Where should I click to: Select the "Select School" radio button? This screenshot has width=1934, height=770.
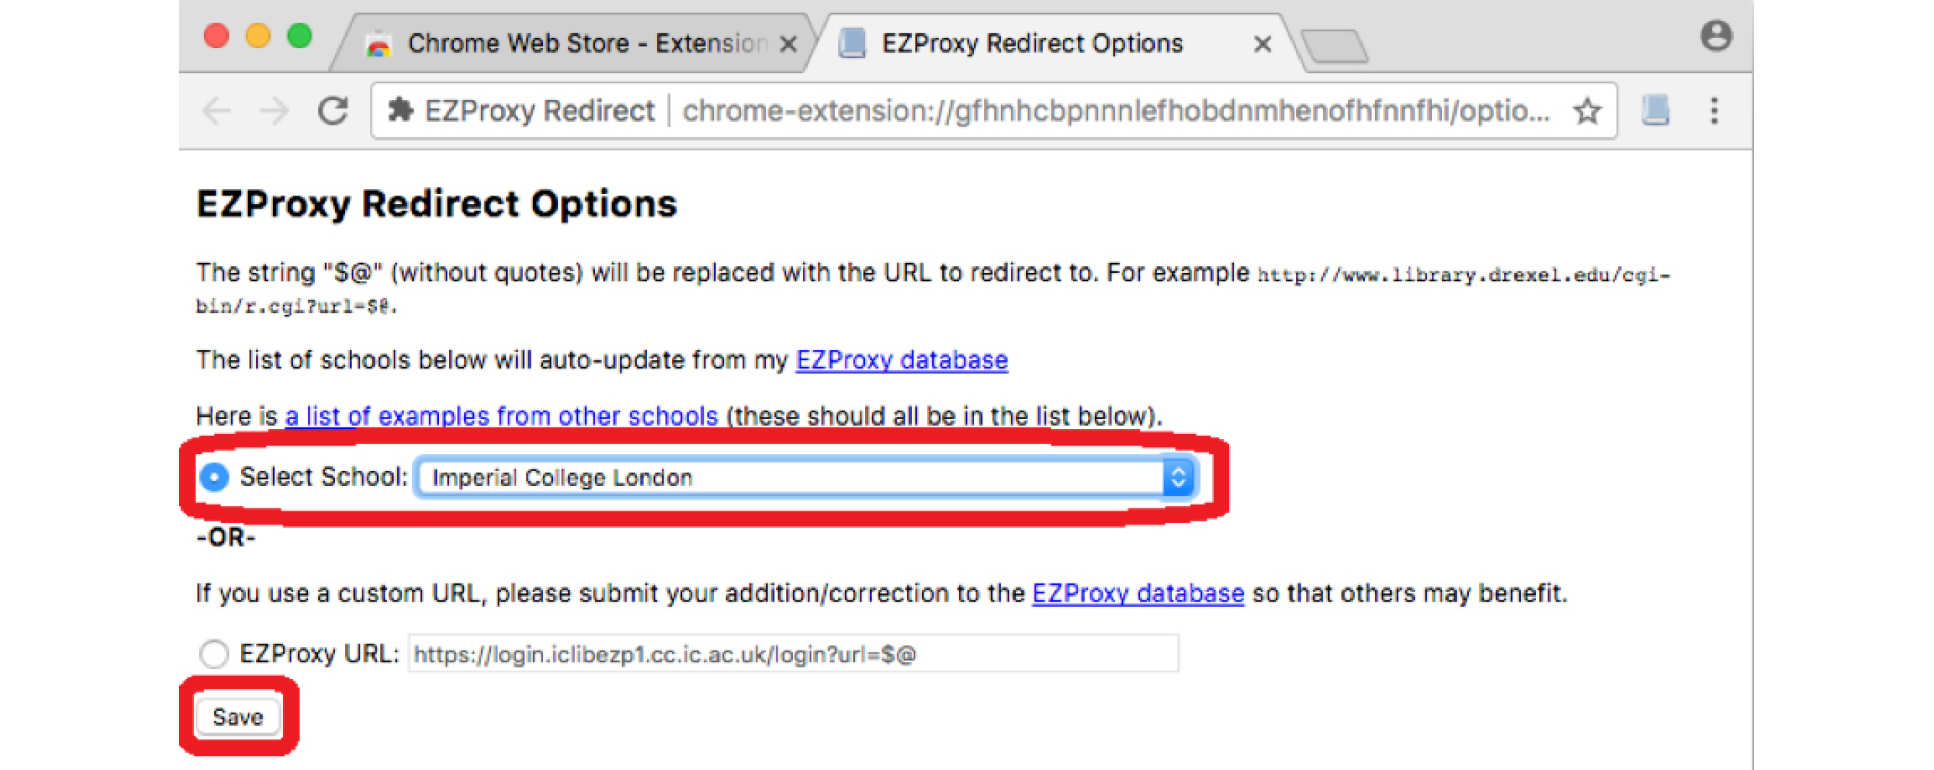tap(214, 477)
